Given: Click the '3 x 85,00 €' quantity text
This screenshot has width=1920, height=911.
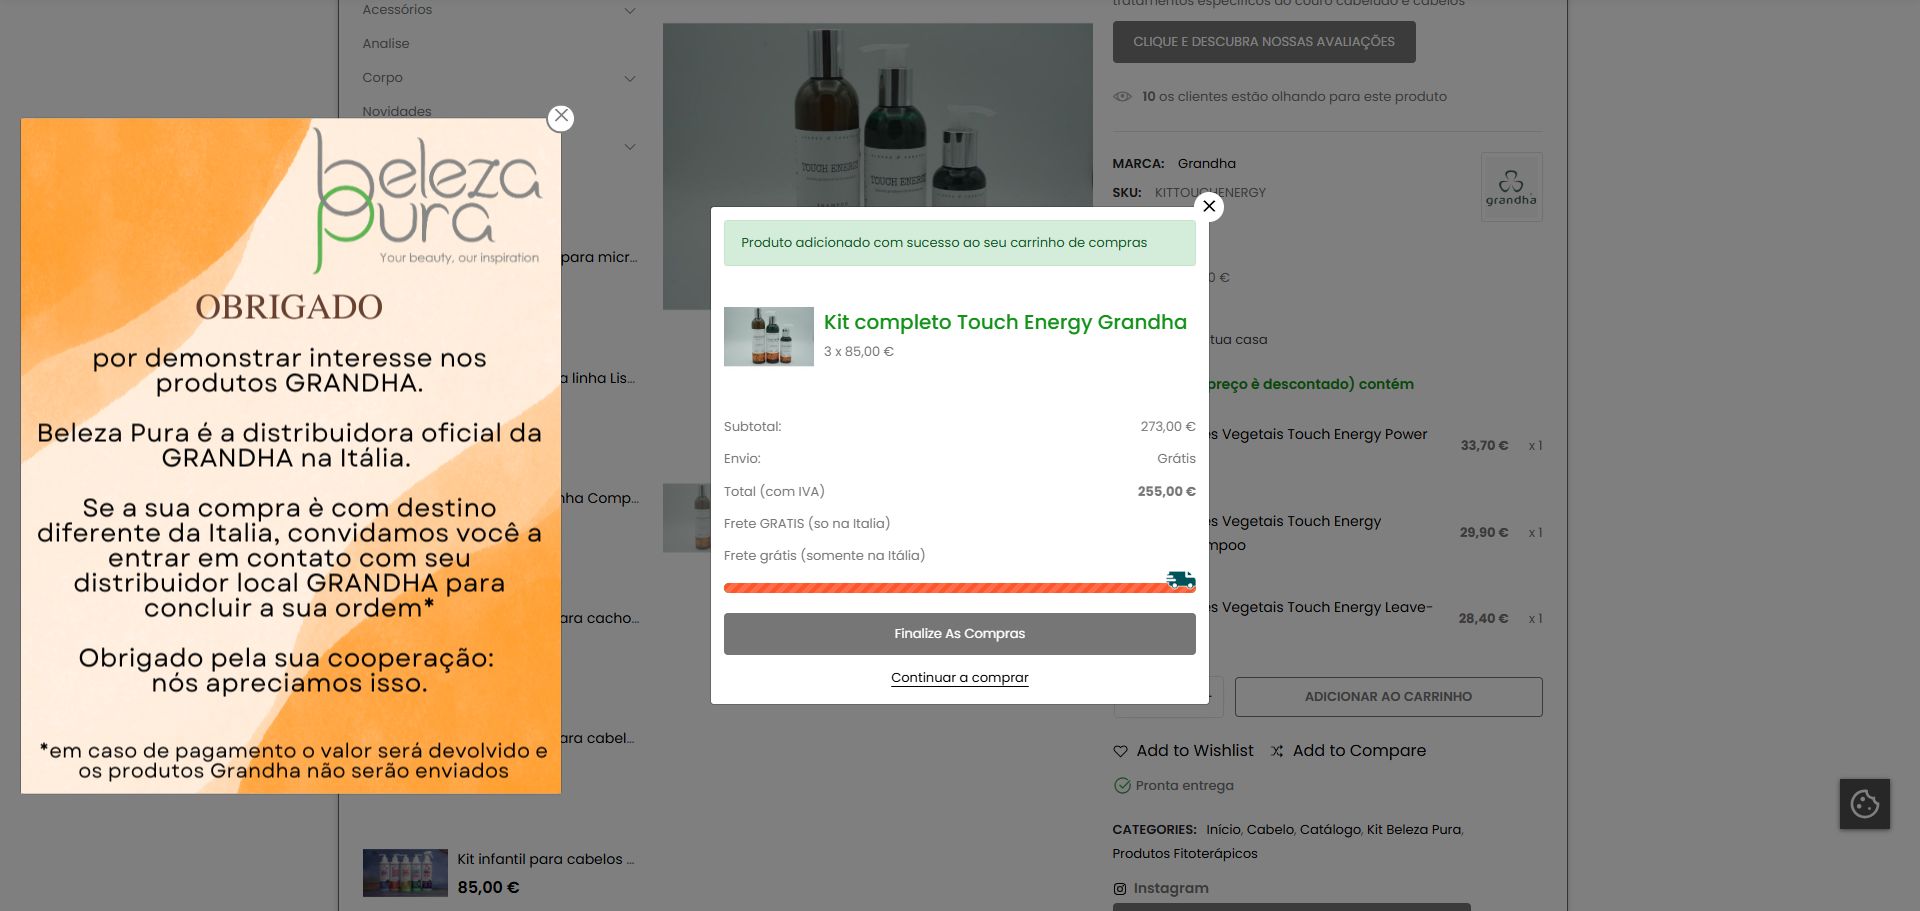Looking at the screenshot, I should [x=859, y=352].
